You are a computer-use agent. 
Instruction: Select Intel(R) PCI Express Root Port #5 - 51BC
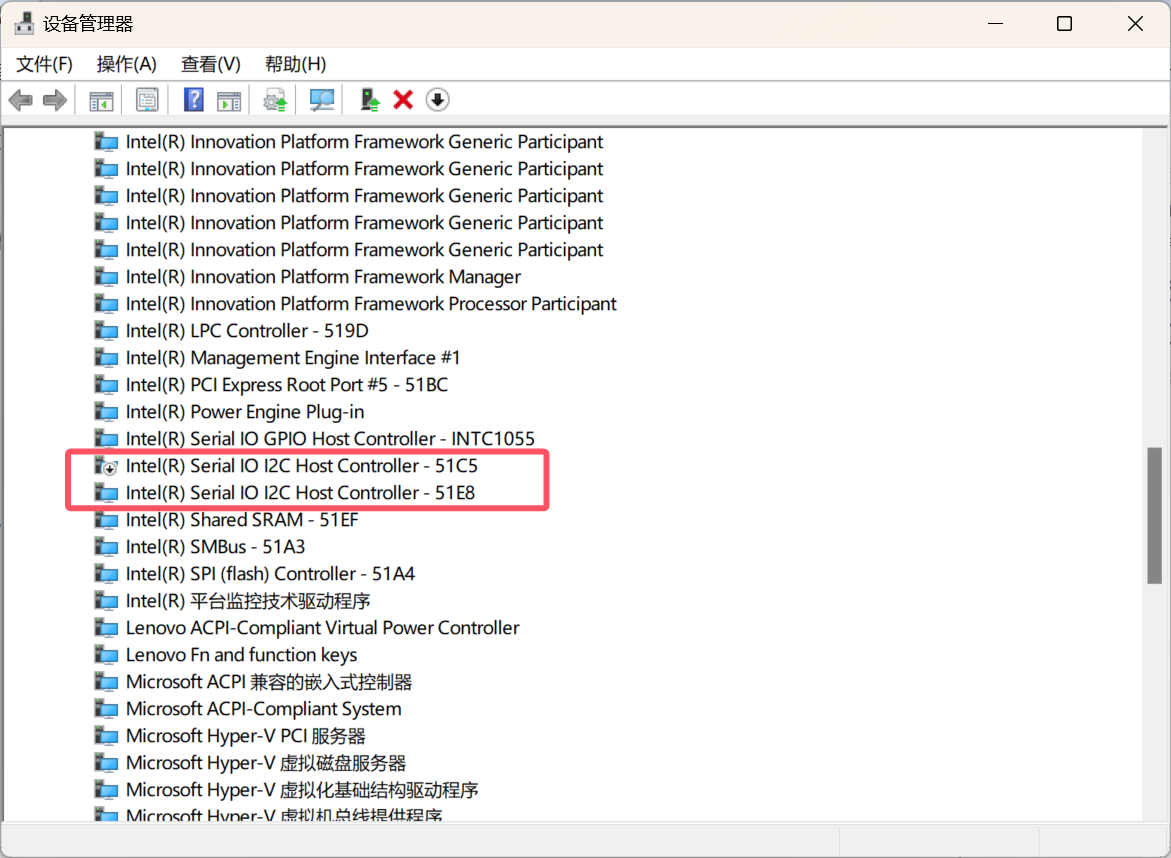tap(287, 385)
